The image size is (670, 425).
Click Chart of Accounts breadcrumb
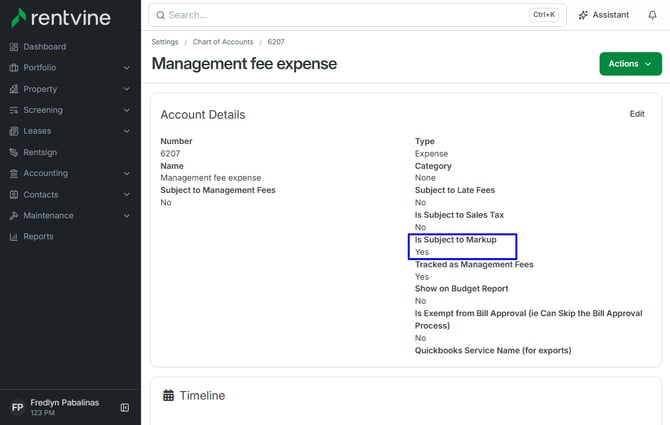click(223, 42)
